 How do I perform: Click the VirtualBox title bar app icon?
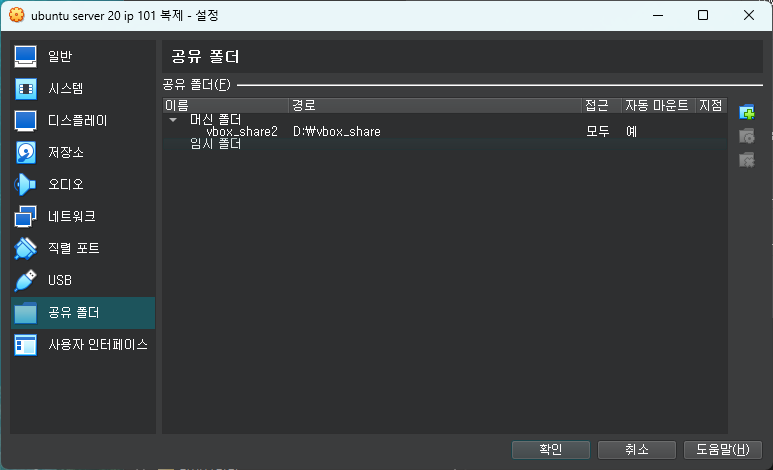click(17, 15)
